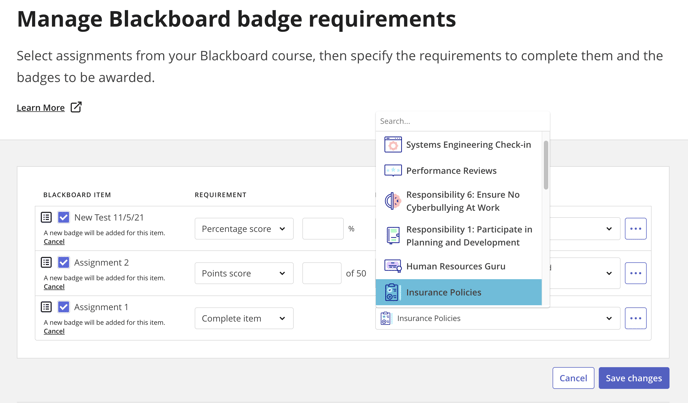This screenshot has height=403, width=688.
Task: Click the Responsibility 1 Planning badge icon
Action: click(x=393, y=236)
